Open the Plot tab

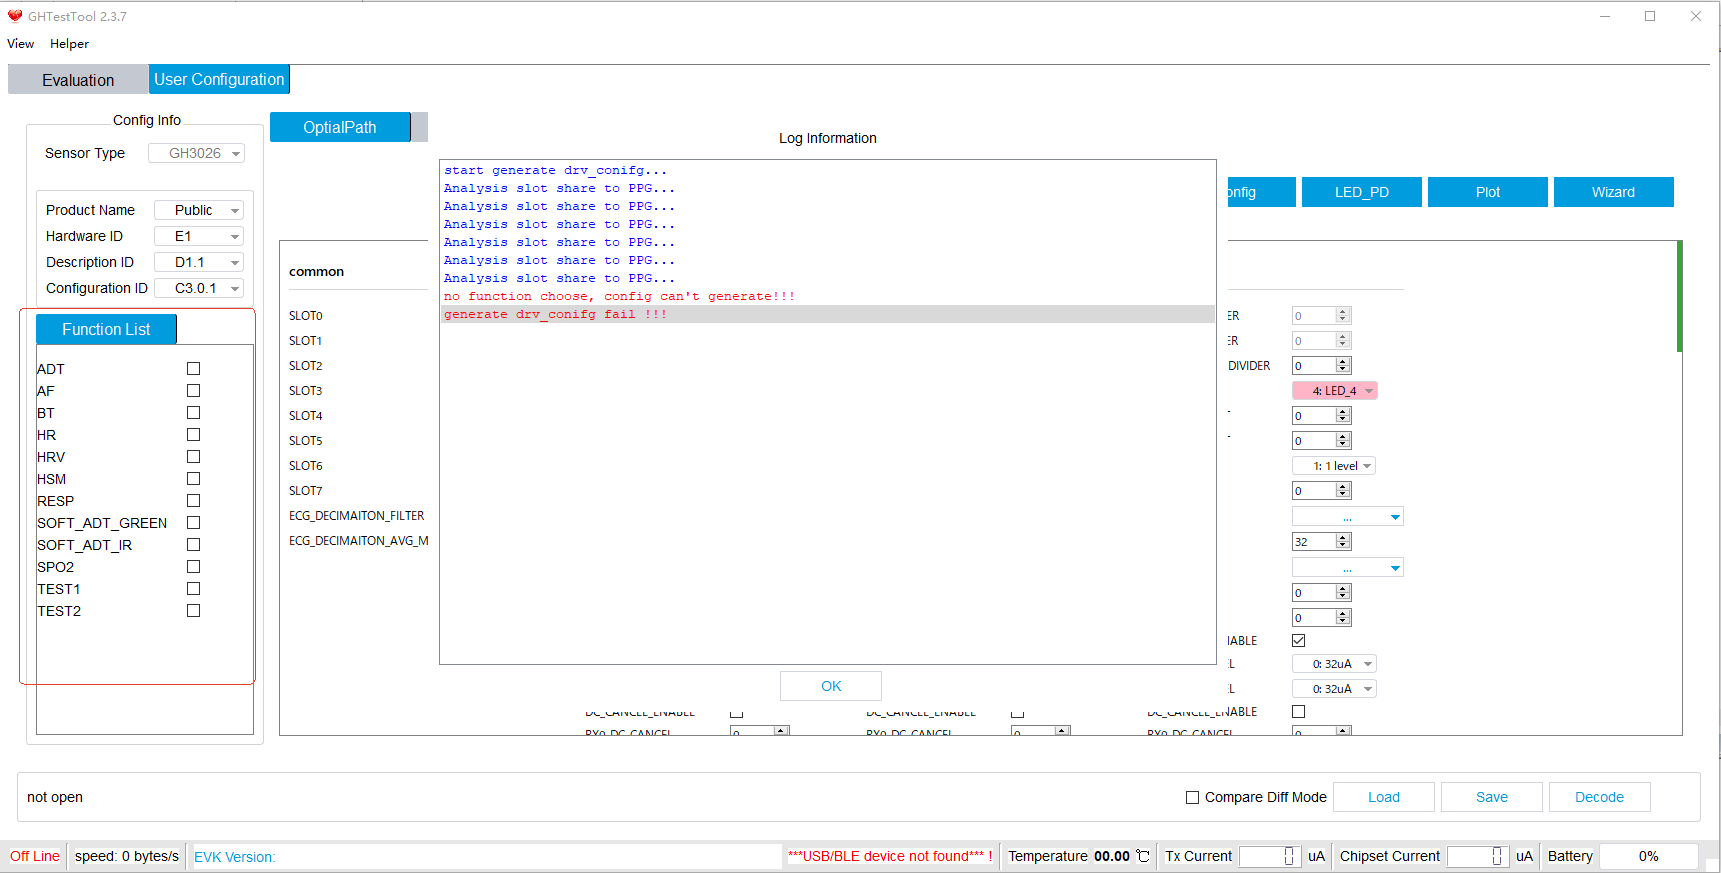coord(1488,192)
